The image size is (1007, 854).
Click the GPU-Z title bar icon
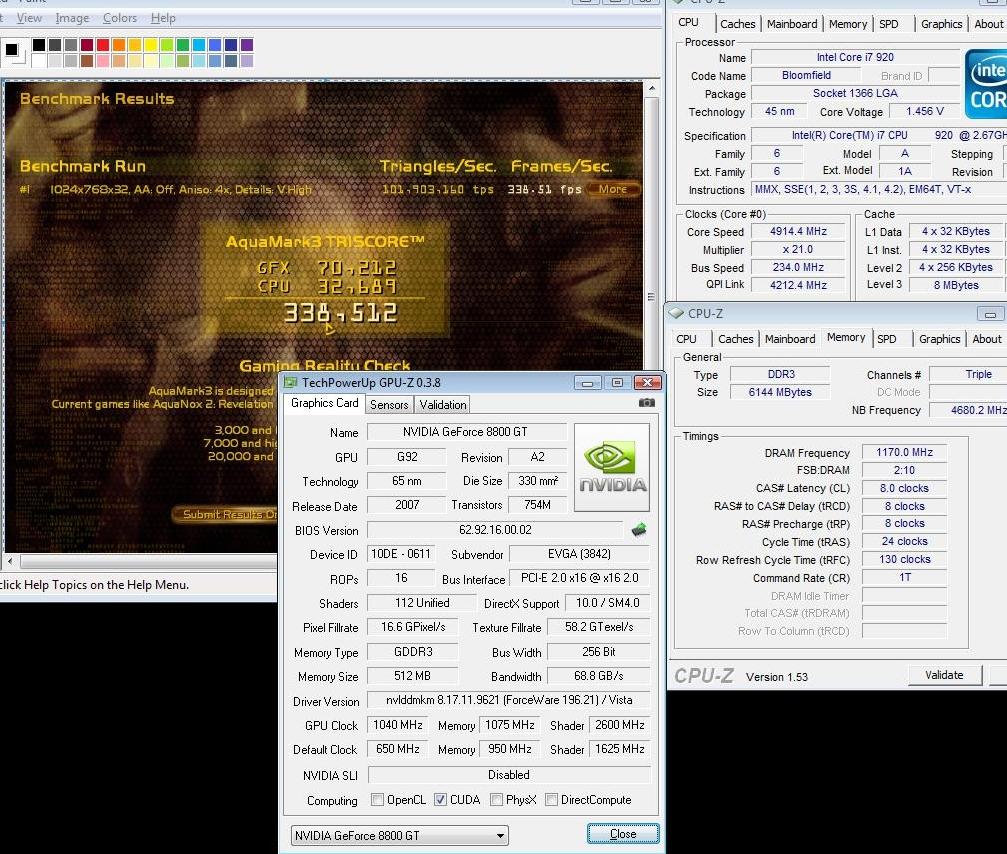coord(291,382)
